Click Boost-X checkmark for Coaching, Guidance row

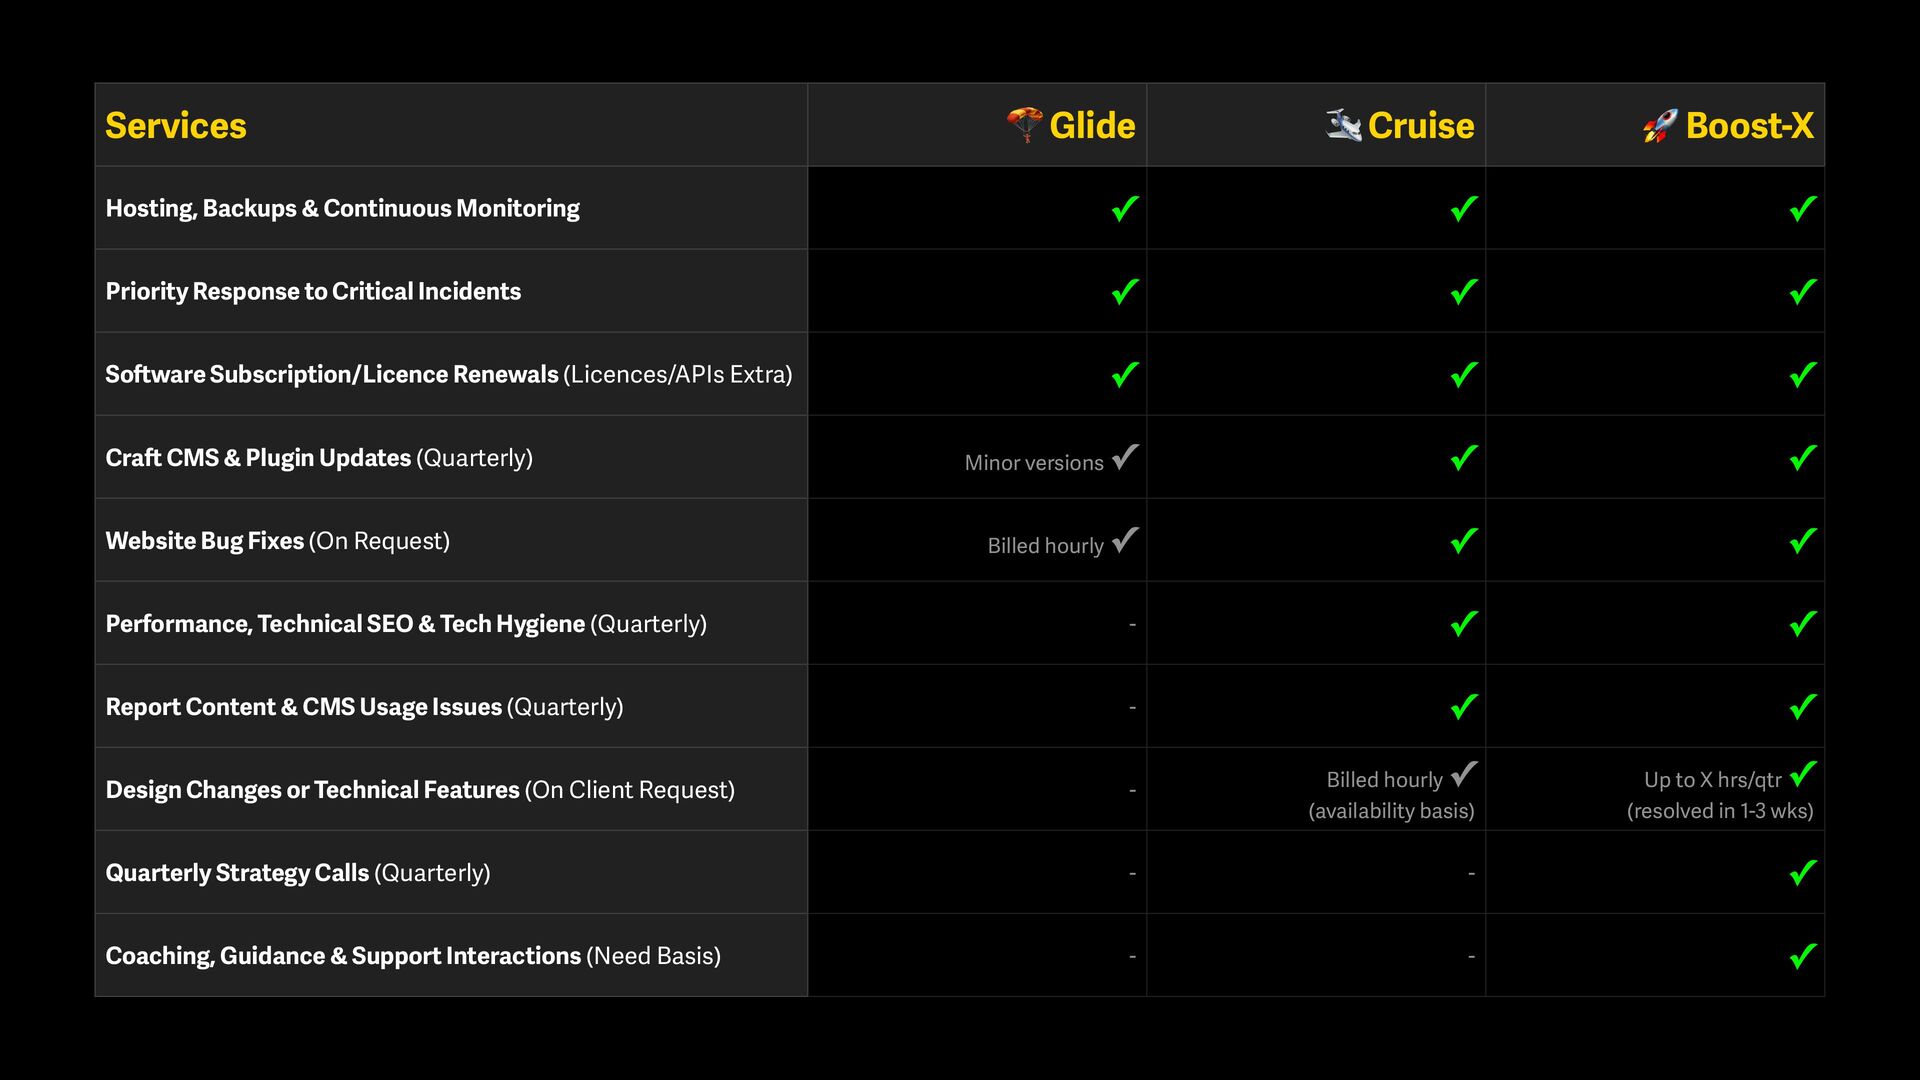click(x=1803, y=956)
